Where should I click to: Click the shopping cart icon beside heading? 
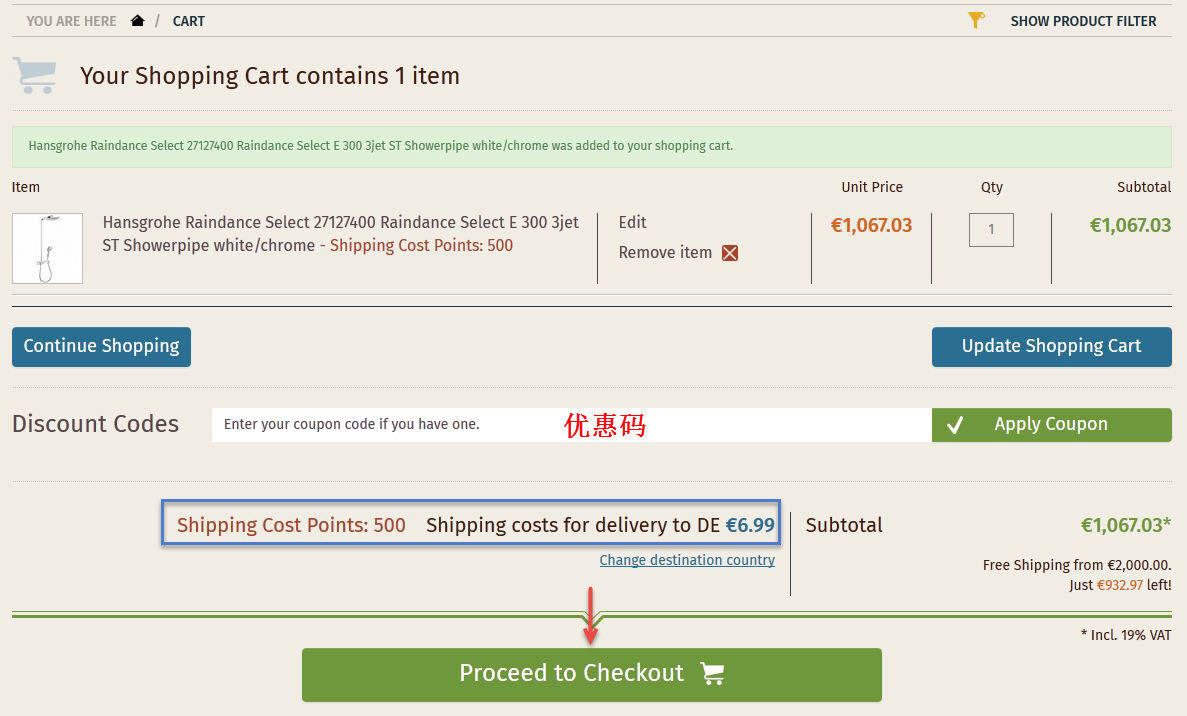click(x=35, y=76)
